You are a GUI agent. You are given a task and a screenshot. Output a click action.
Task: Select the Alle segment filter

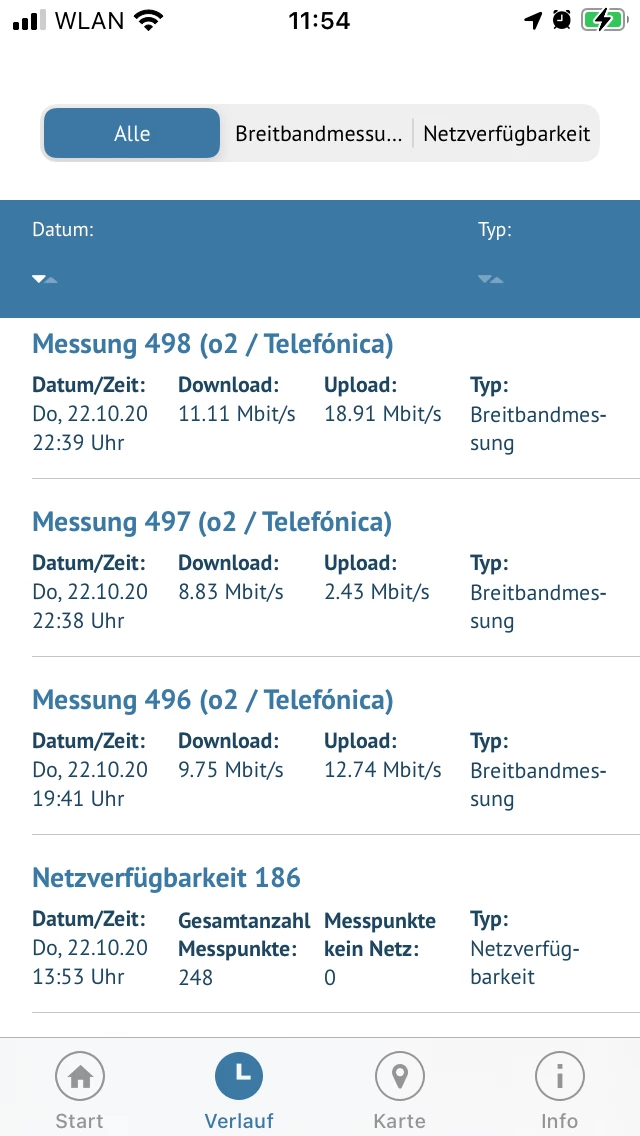[132, 134]
